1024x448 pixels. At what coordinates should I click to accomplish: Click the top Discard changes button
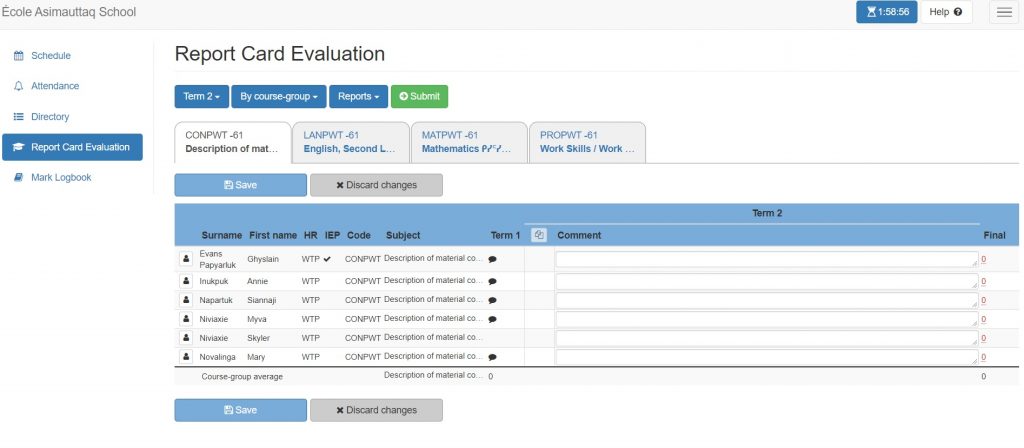pos(376,185)
